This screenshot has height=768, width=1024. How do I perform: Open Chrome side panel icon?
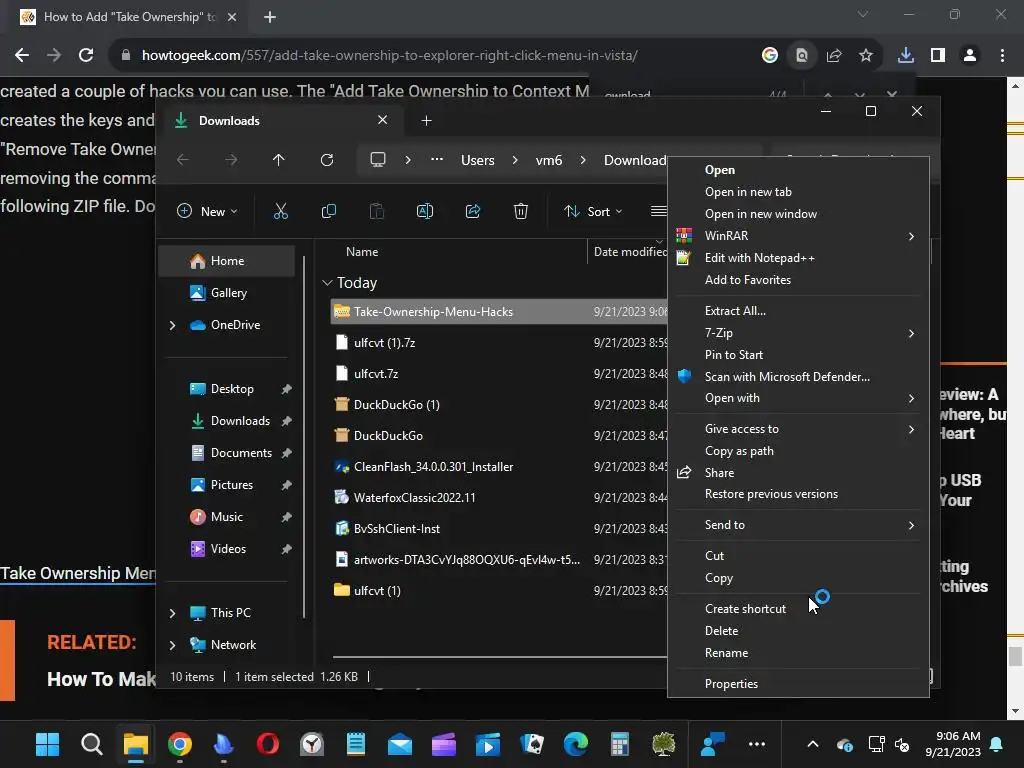pyautogui.click(x=938, y=56)
